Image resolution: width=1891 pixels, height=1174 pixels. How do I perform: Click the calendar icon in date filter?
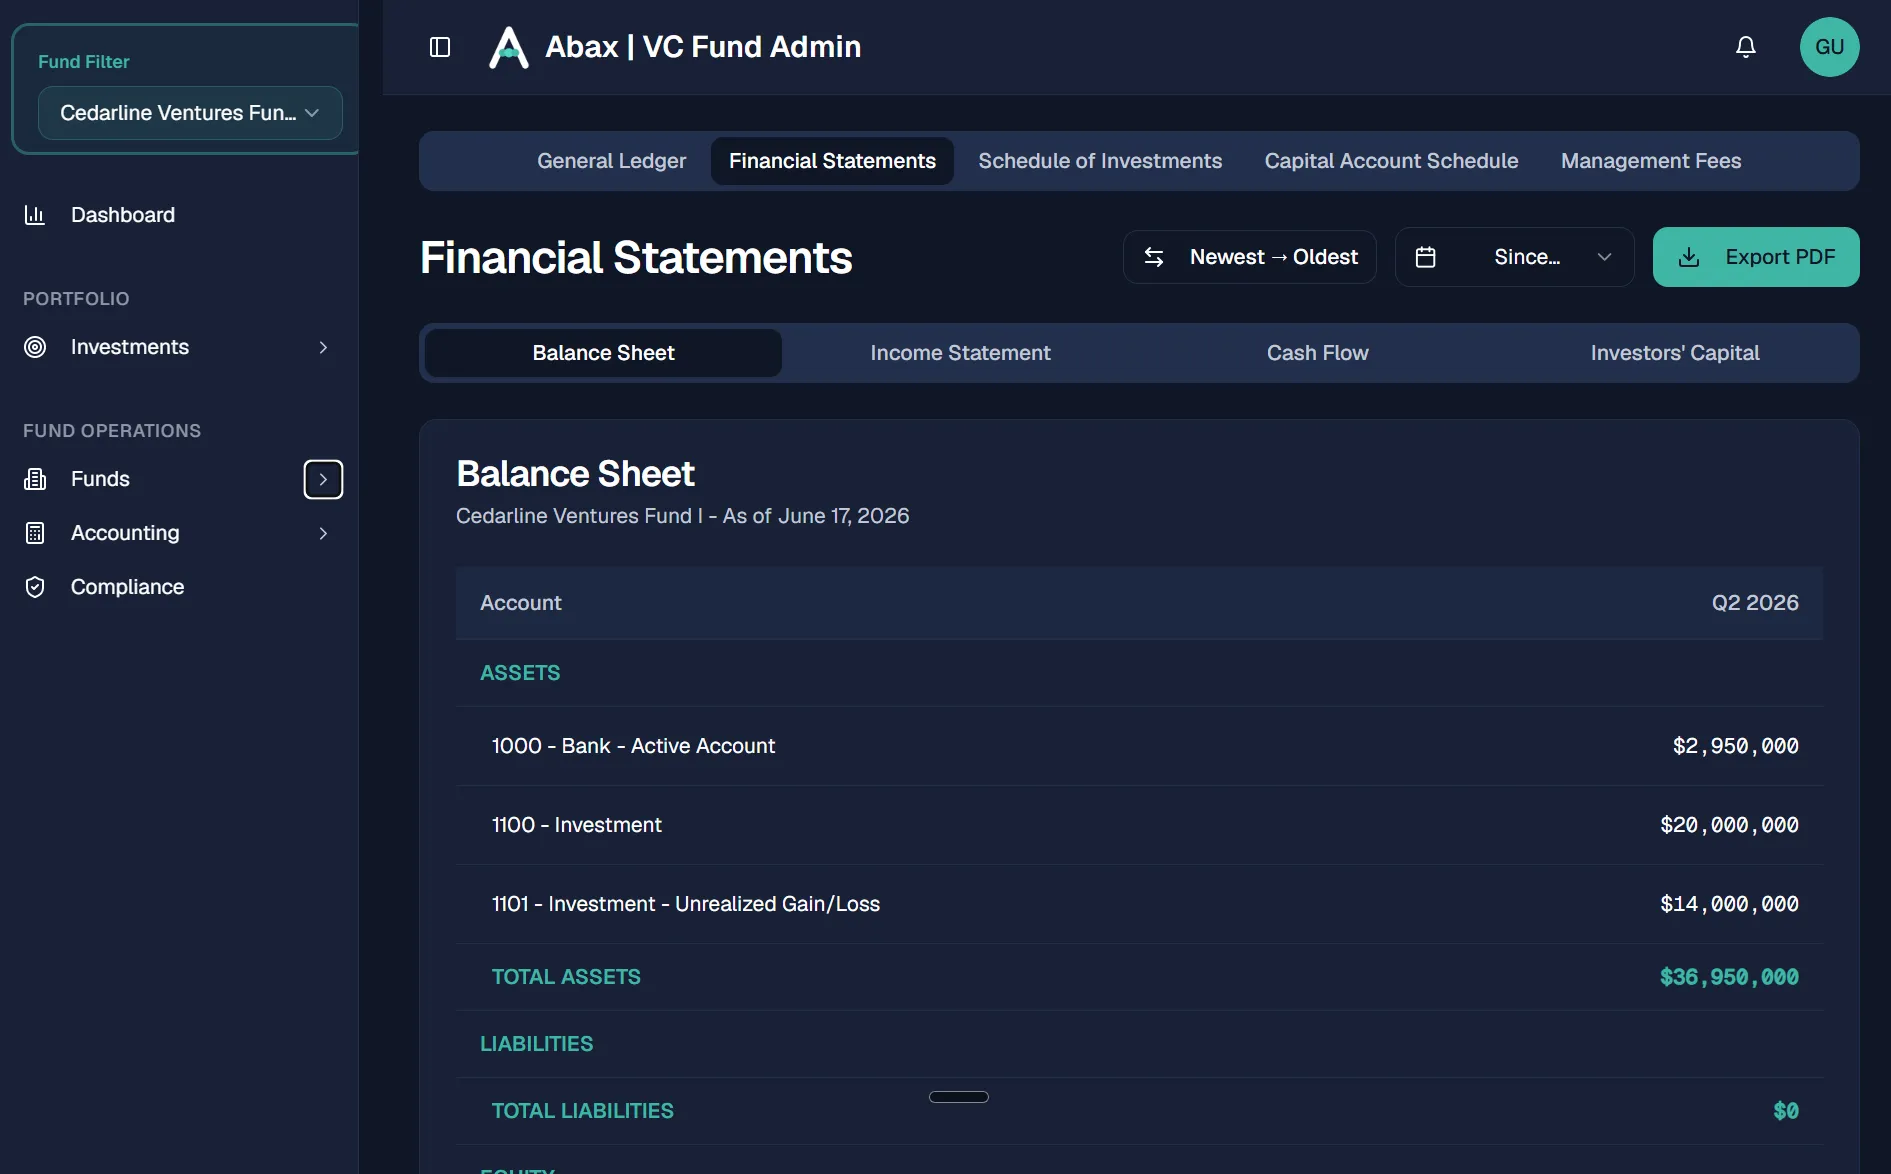tap(1426, 257)
